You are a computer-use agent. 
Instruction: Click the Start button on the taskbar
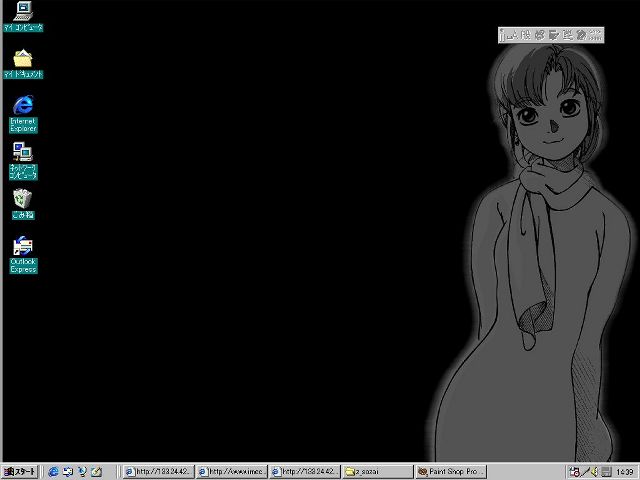[x=20, y=471]
